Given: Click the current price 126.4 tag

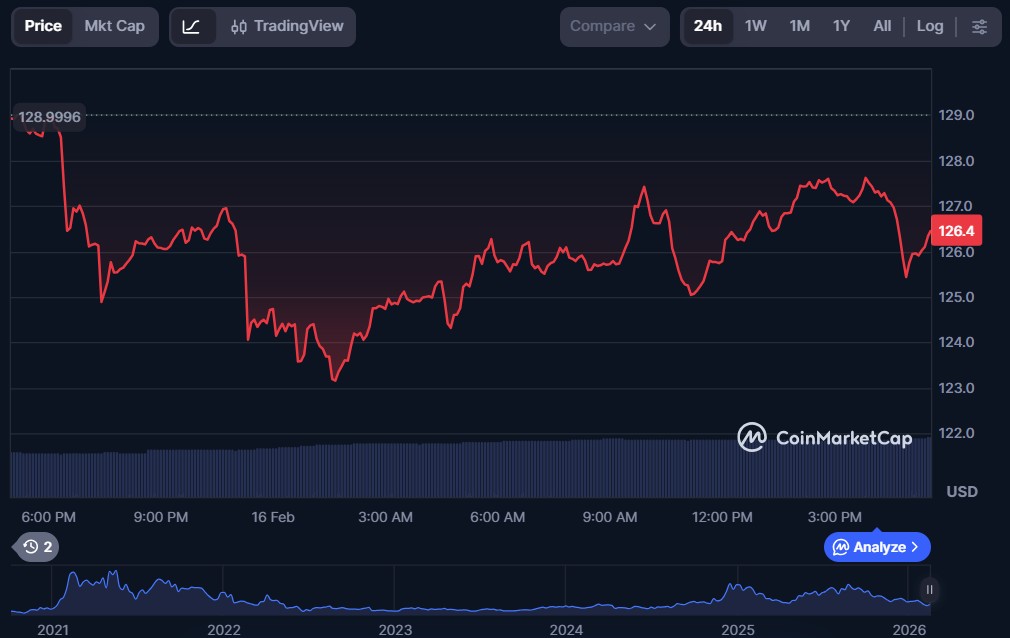Looking at the screenshot, I should 956,231.
